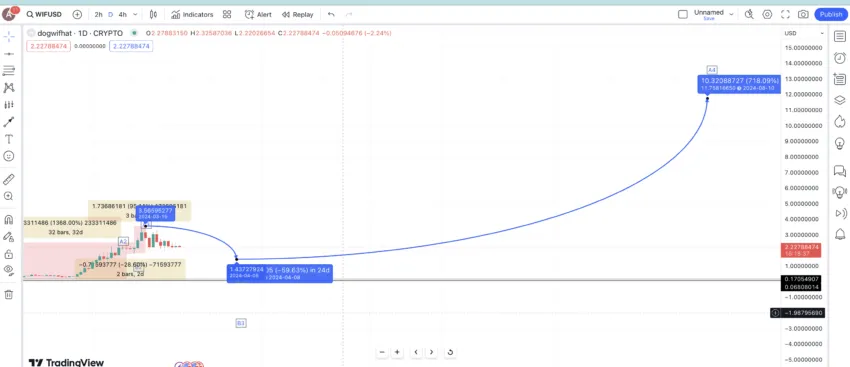Open the Fibonacci and Gann tools

coord(9,70)
